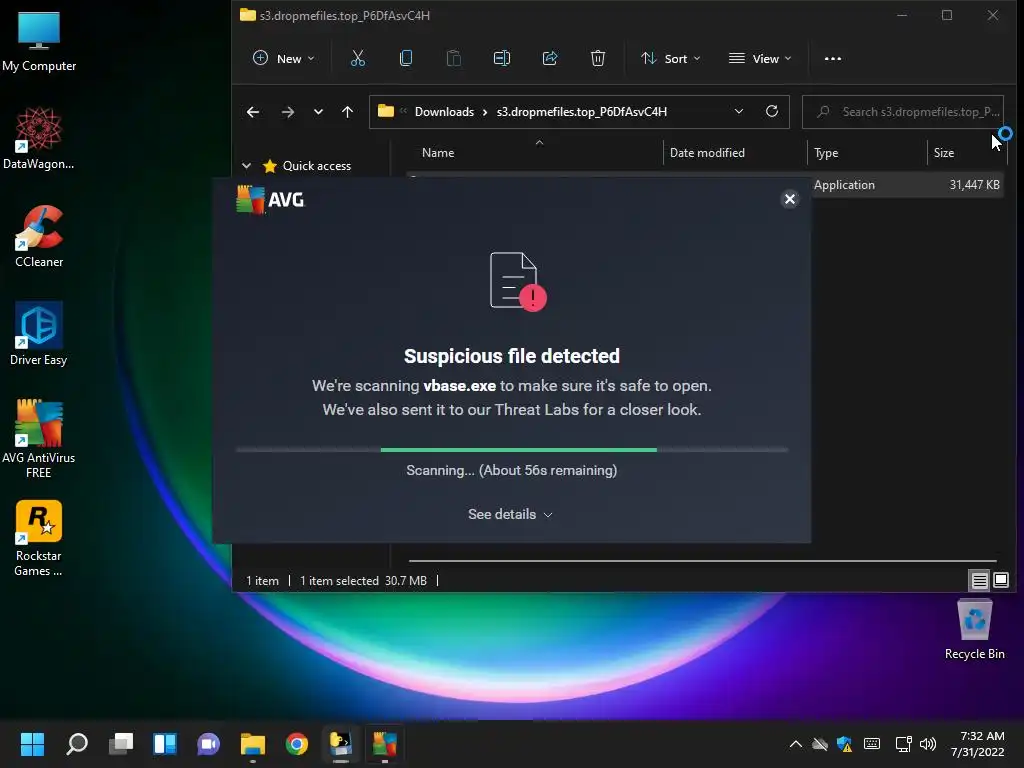1024x768 pixels.
Task: Click the suspicious file warning icon
Action: click(518, 281)
